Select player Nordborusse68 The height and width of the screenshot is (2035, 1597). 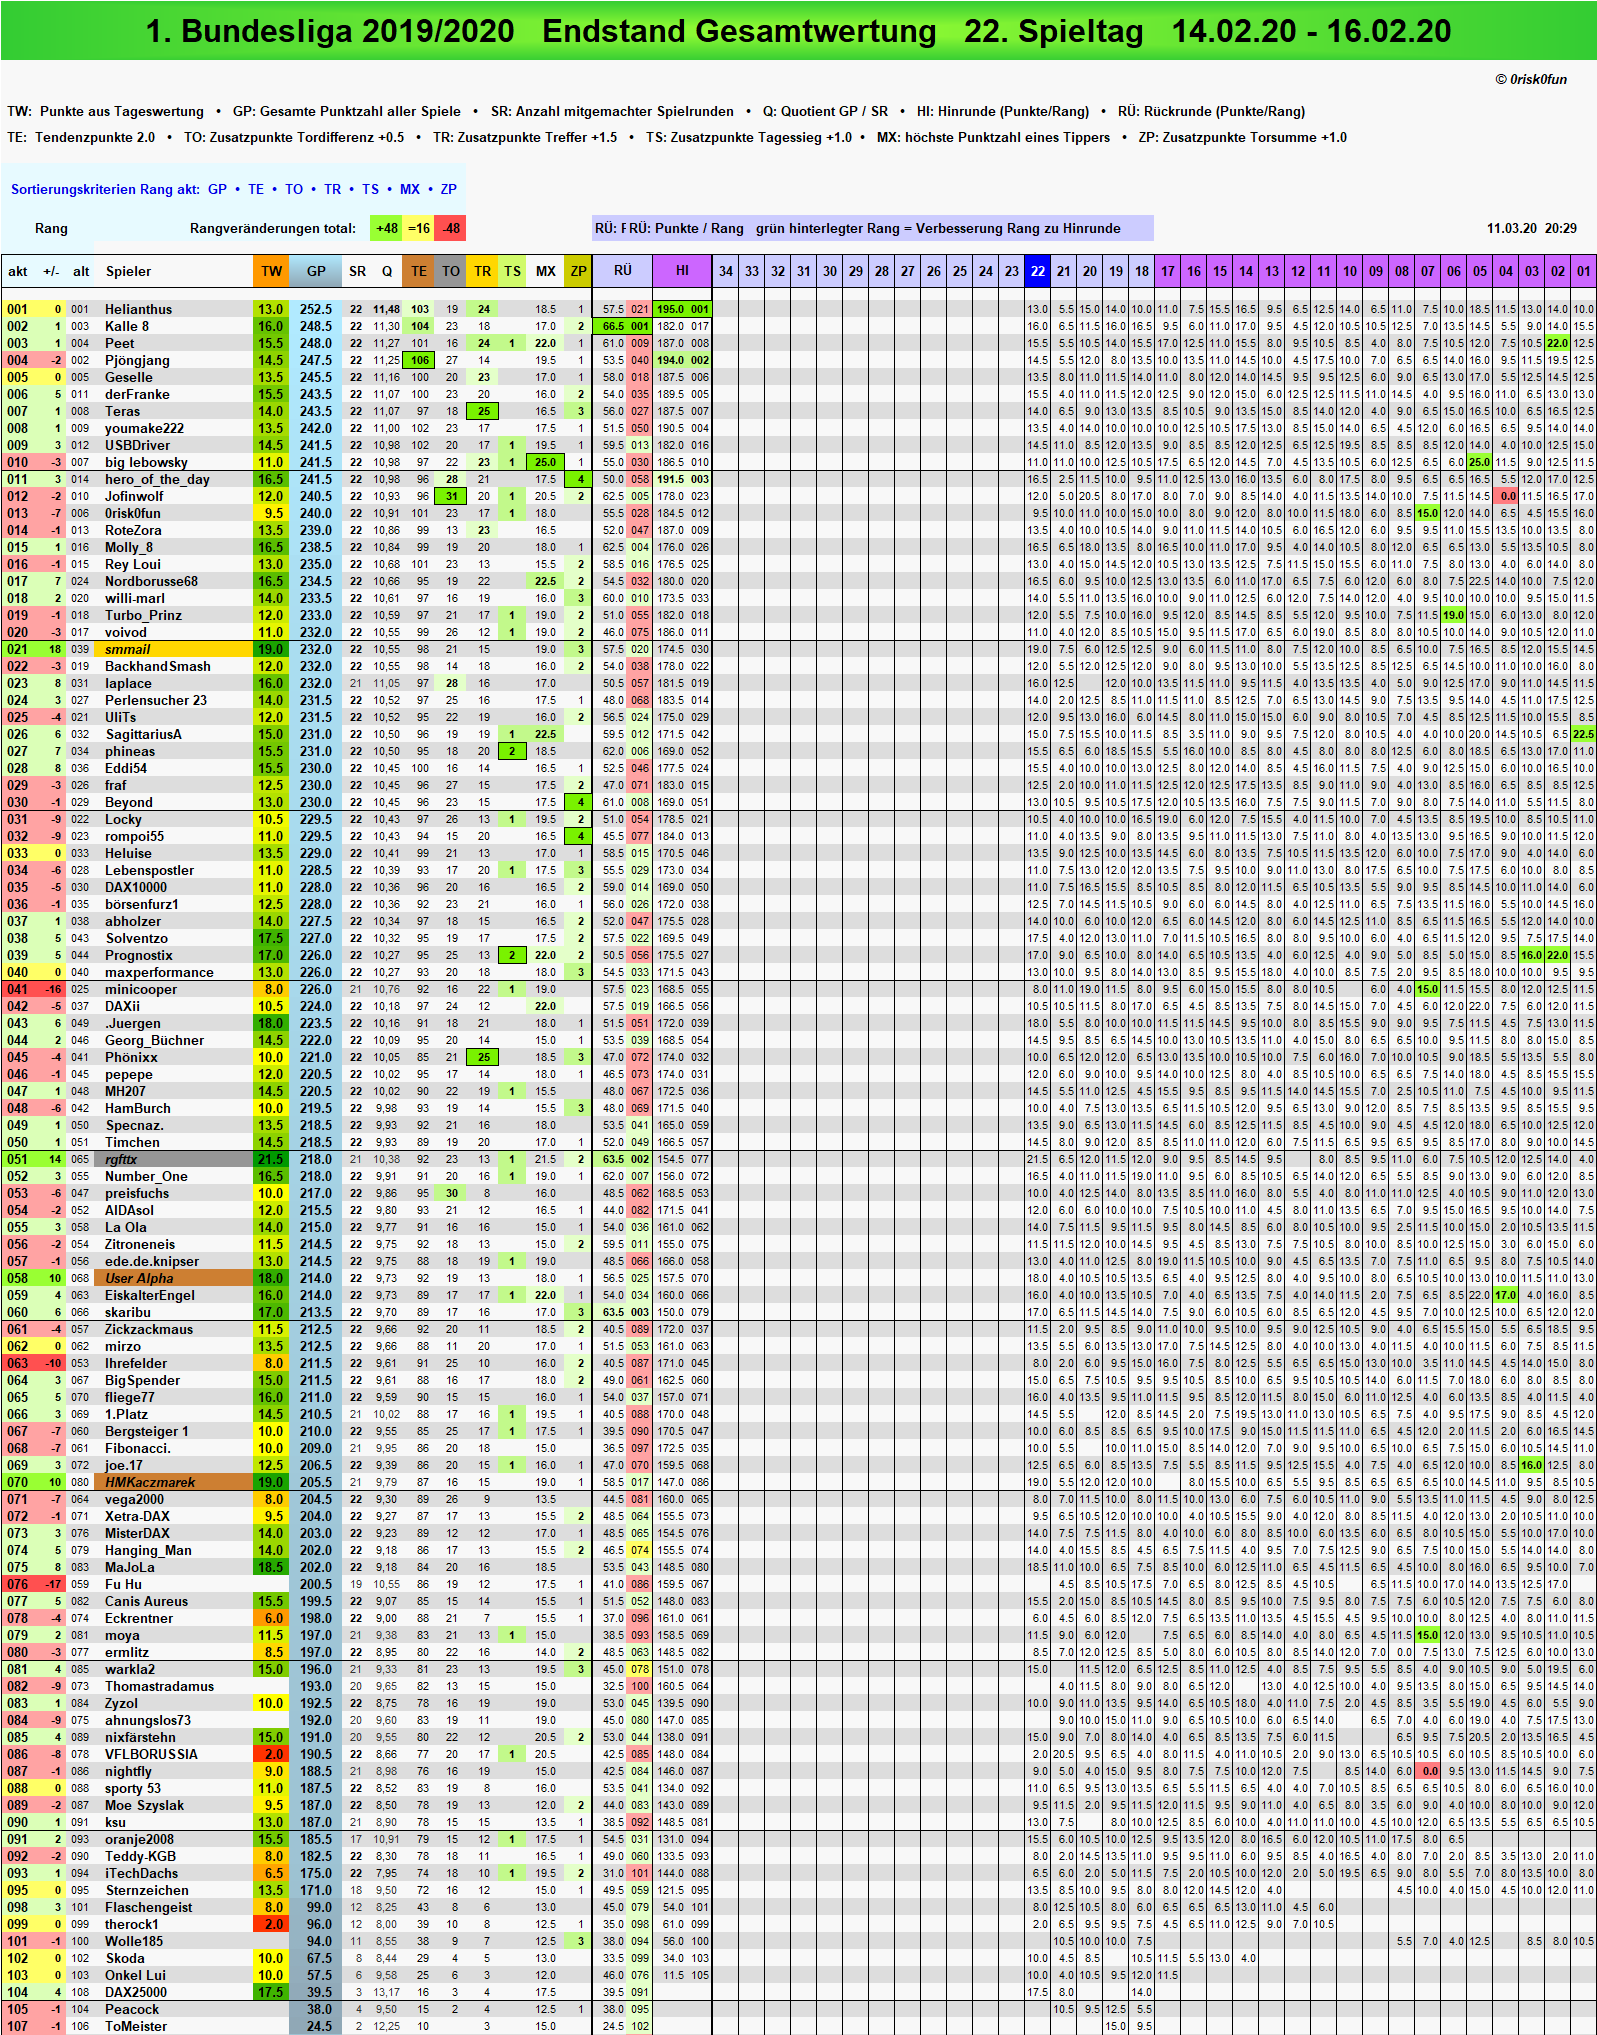tap(151, 581)
